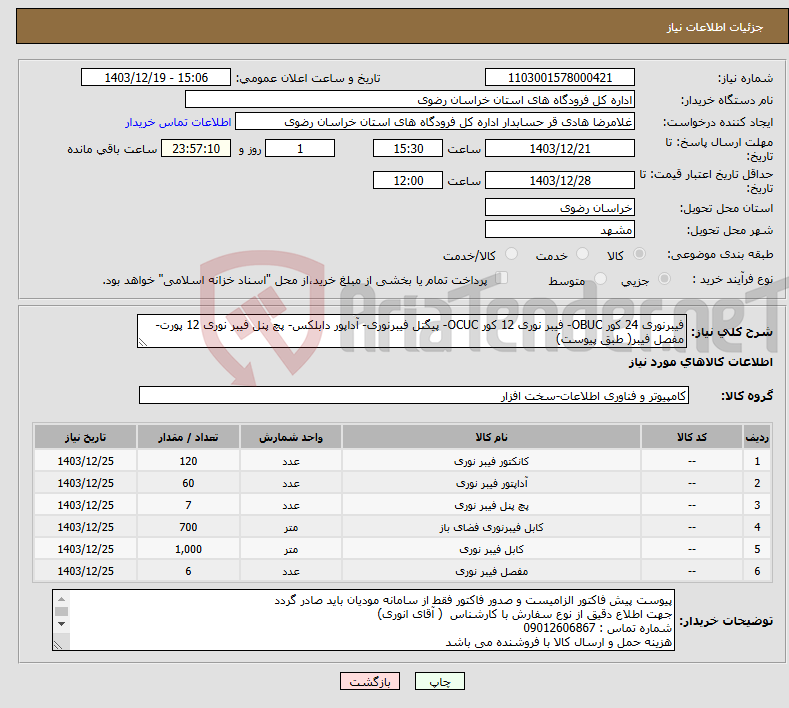This screenshot has height=708, width=789.
Task: Click quantity cell 60
Action: pos(188,483)
